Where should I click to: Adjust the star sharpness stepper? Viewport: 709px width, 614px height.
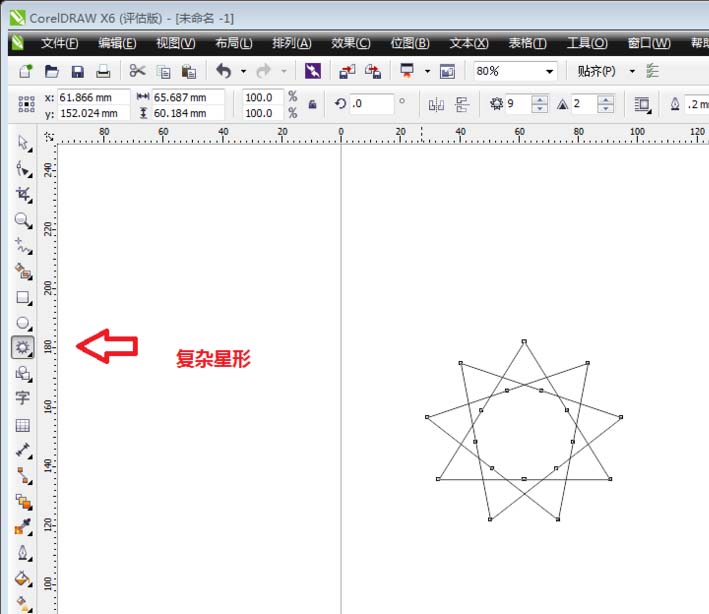[x=605, y=104]
